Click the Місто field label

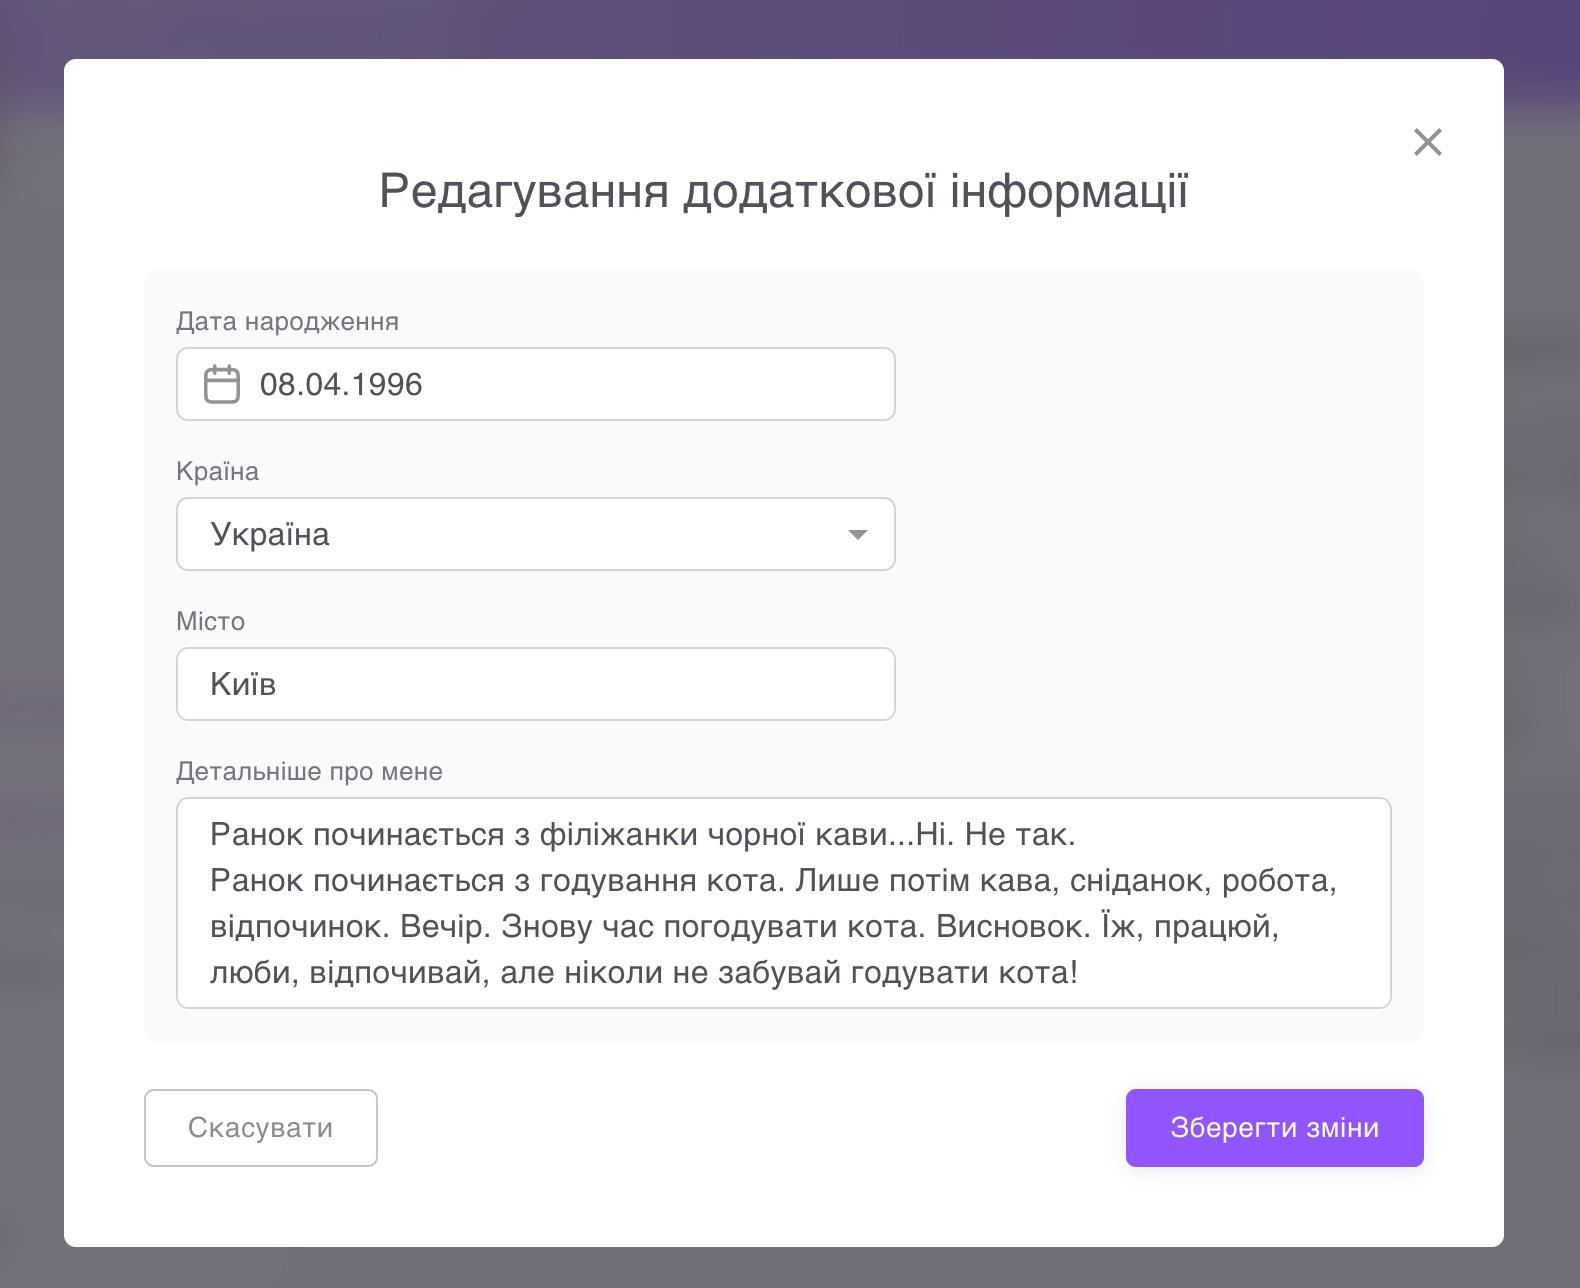click(210, 622)
